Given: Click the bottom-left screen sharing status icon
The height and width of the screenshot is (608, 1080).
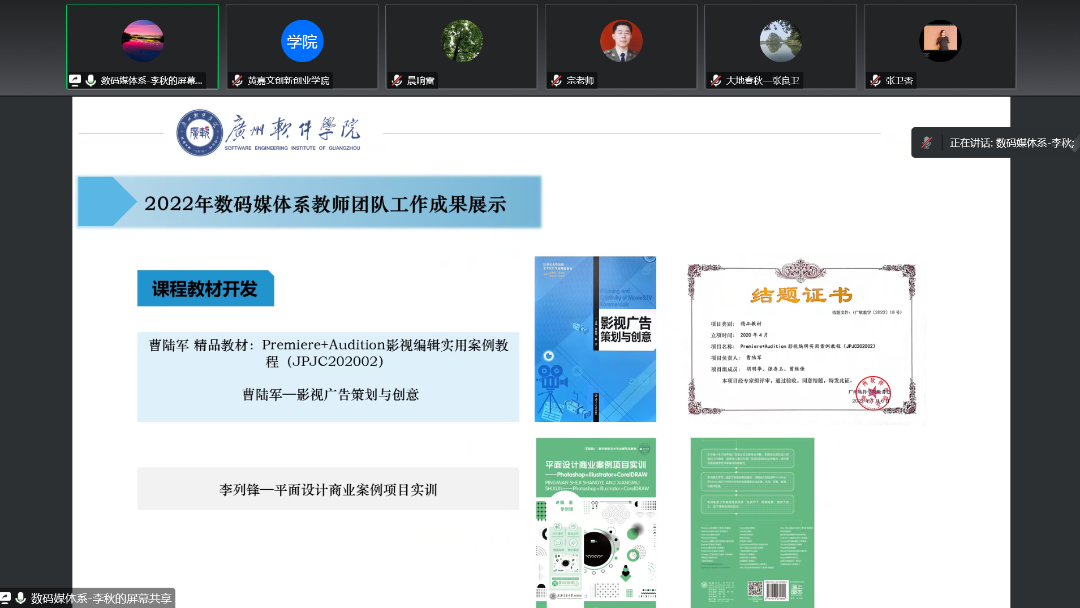Looking at the screenshot, I should coord(6,598).
